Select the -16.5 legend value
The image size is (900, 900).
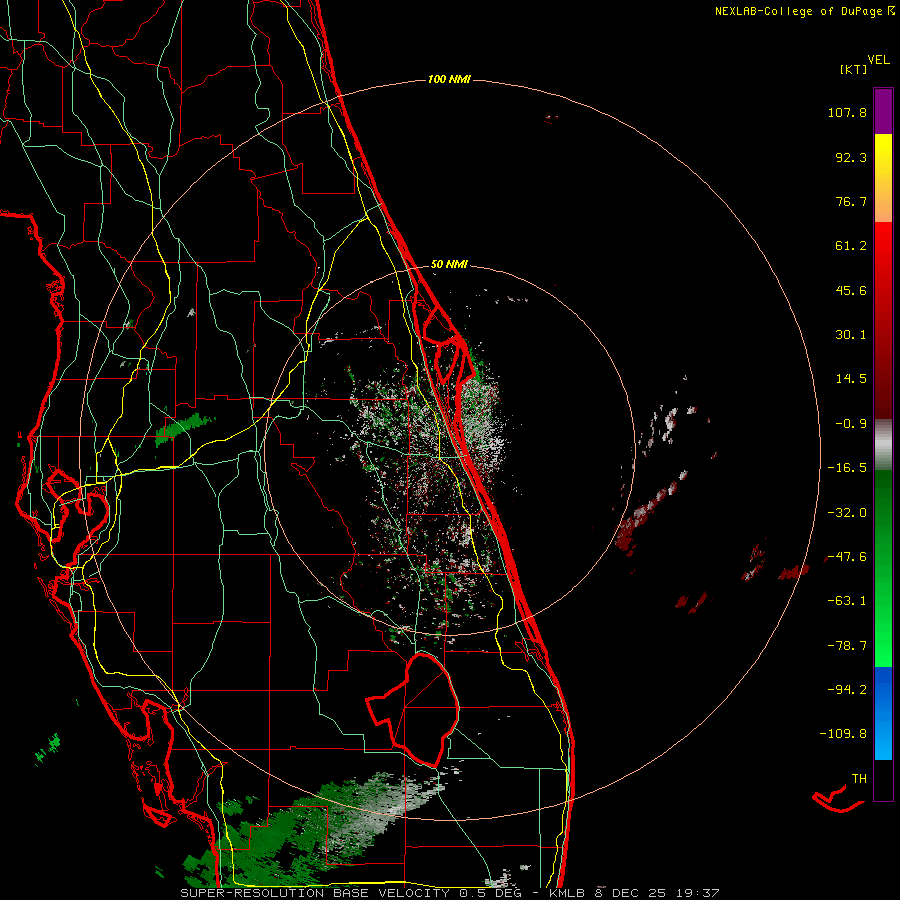tap(847, 468)
